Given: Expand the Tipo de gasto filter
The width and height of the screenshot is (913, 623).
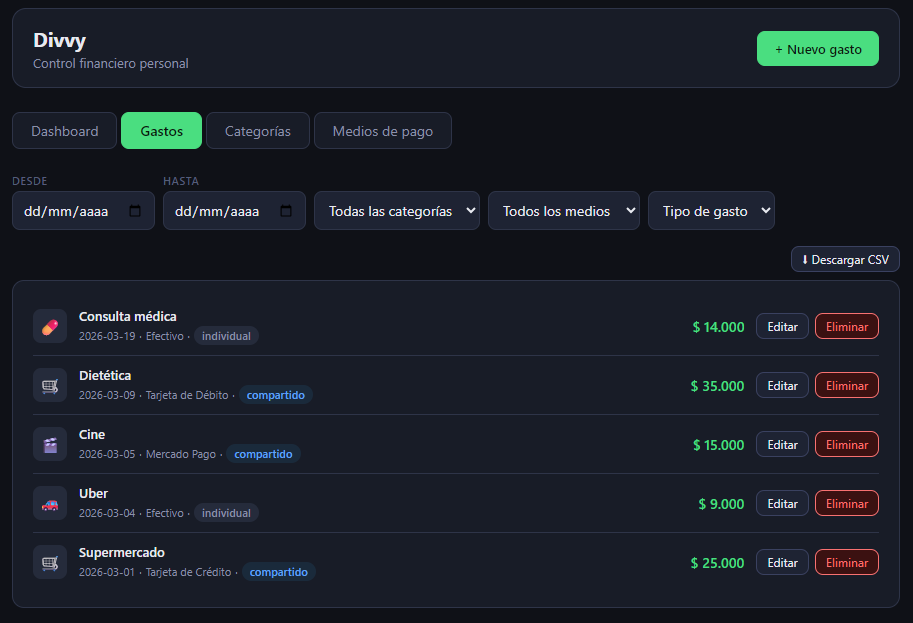Looking at the screenshot, I should (x=711, y=211).
